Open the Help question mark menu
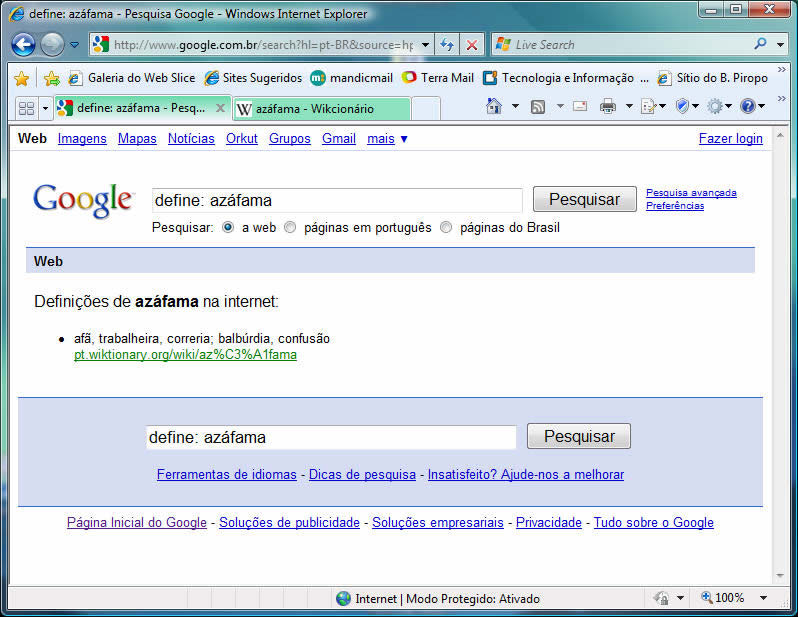The image size is (798, 617). click(x=752, y=106)
